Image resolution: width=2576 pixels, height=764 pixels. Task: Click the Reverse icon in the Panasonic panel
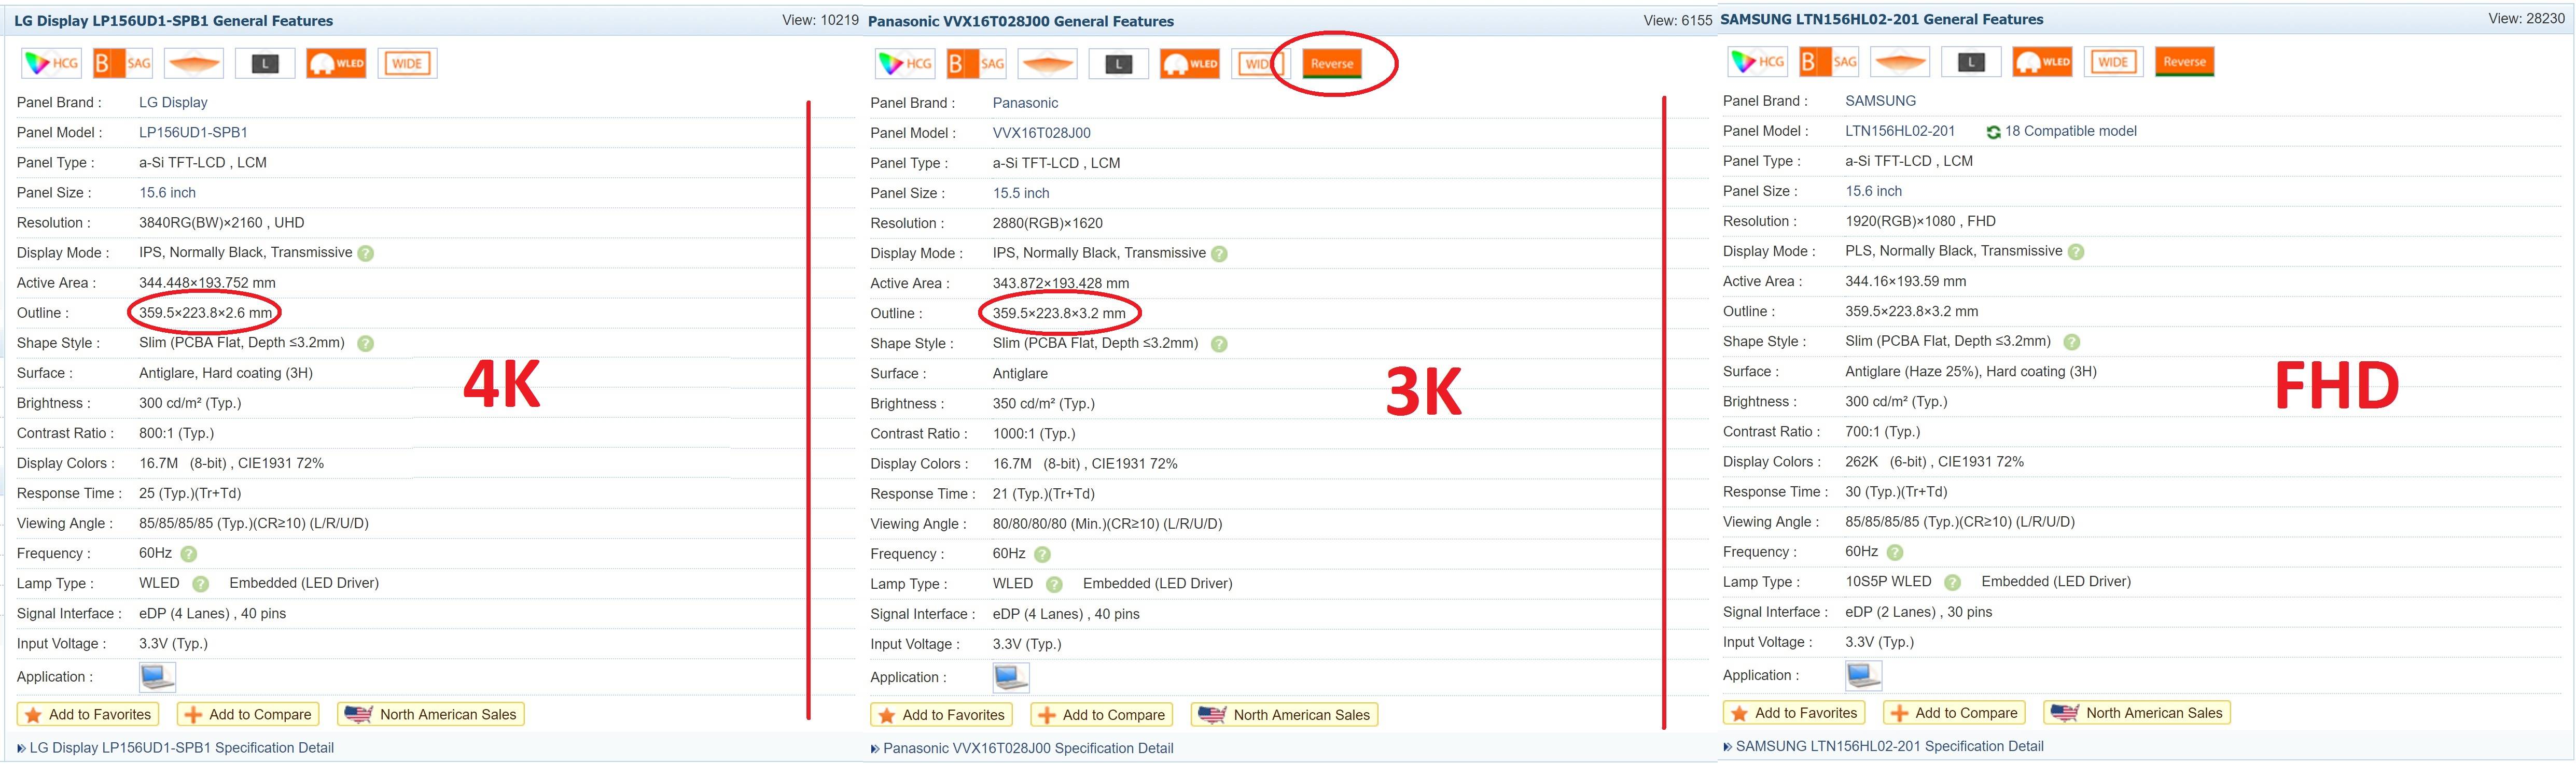pos(1332,64)
